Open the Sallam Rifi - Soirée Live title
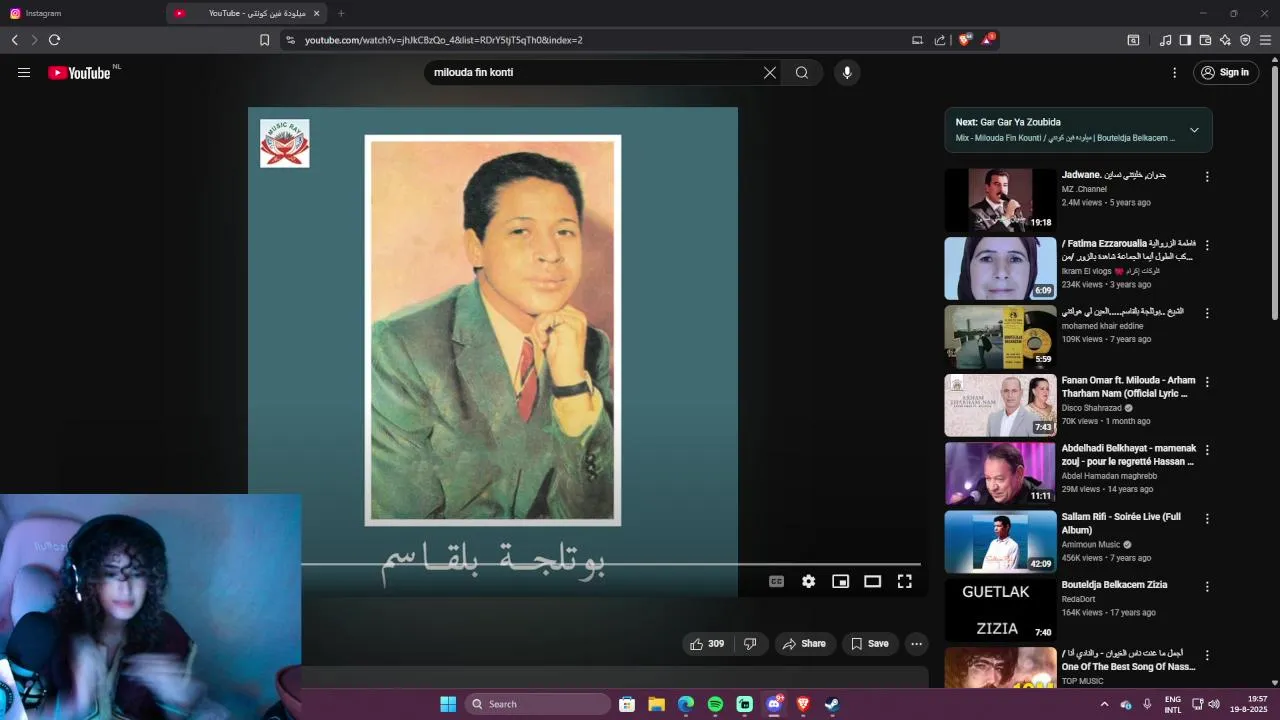The image size is (1280, 720). [1121, 523]
